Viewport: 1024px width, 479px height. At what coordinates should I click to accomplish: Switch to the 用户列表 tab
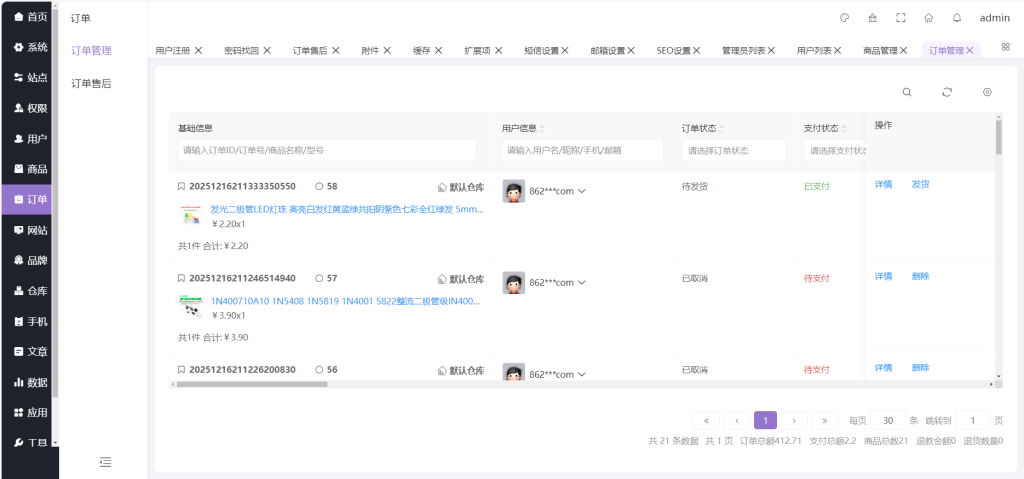(x=814, y=50)
